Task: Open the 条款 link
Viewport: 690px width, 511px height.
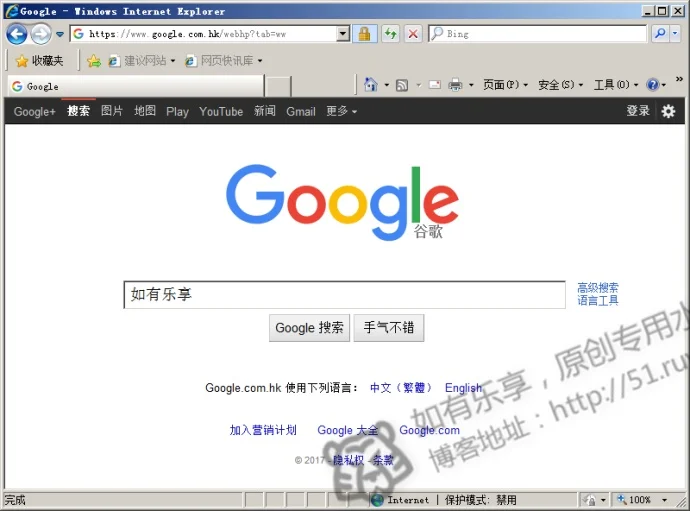Action: click(x=383, y=460)
